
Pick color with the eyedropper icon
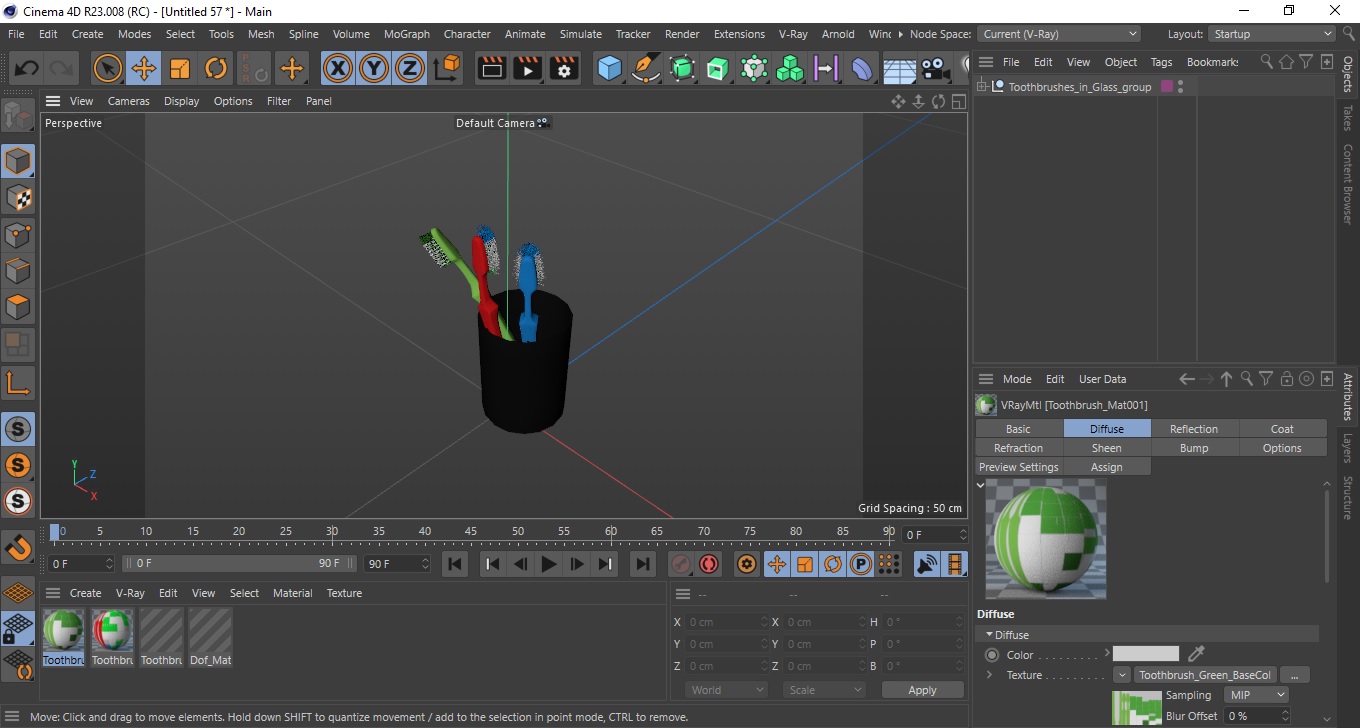point(1195,654)
